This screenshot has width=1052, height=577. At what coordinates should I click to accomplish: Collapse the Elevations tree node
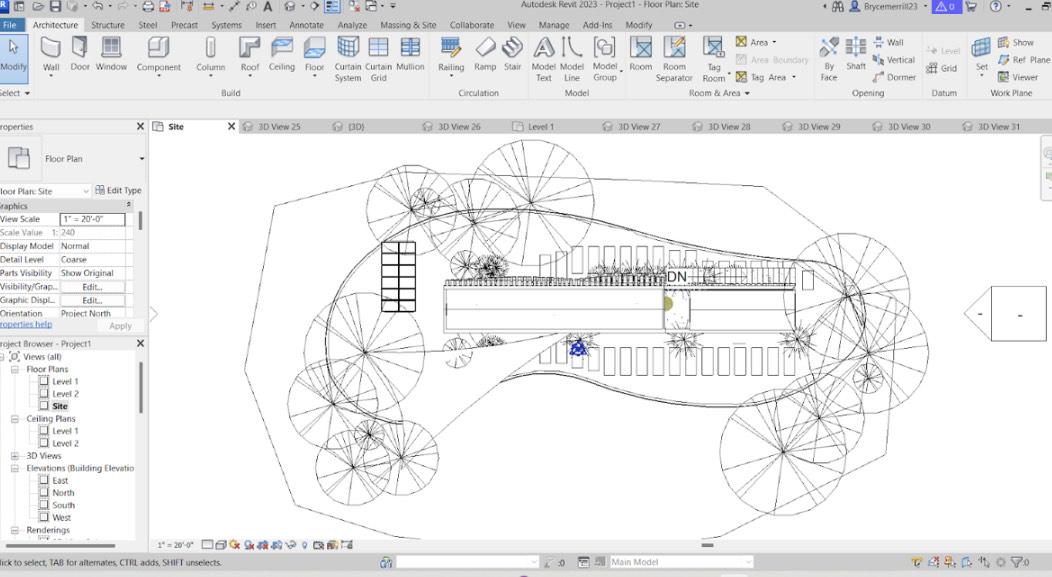(14, 468)
